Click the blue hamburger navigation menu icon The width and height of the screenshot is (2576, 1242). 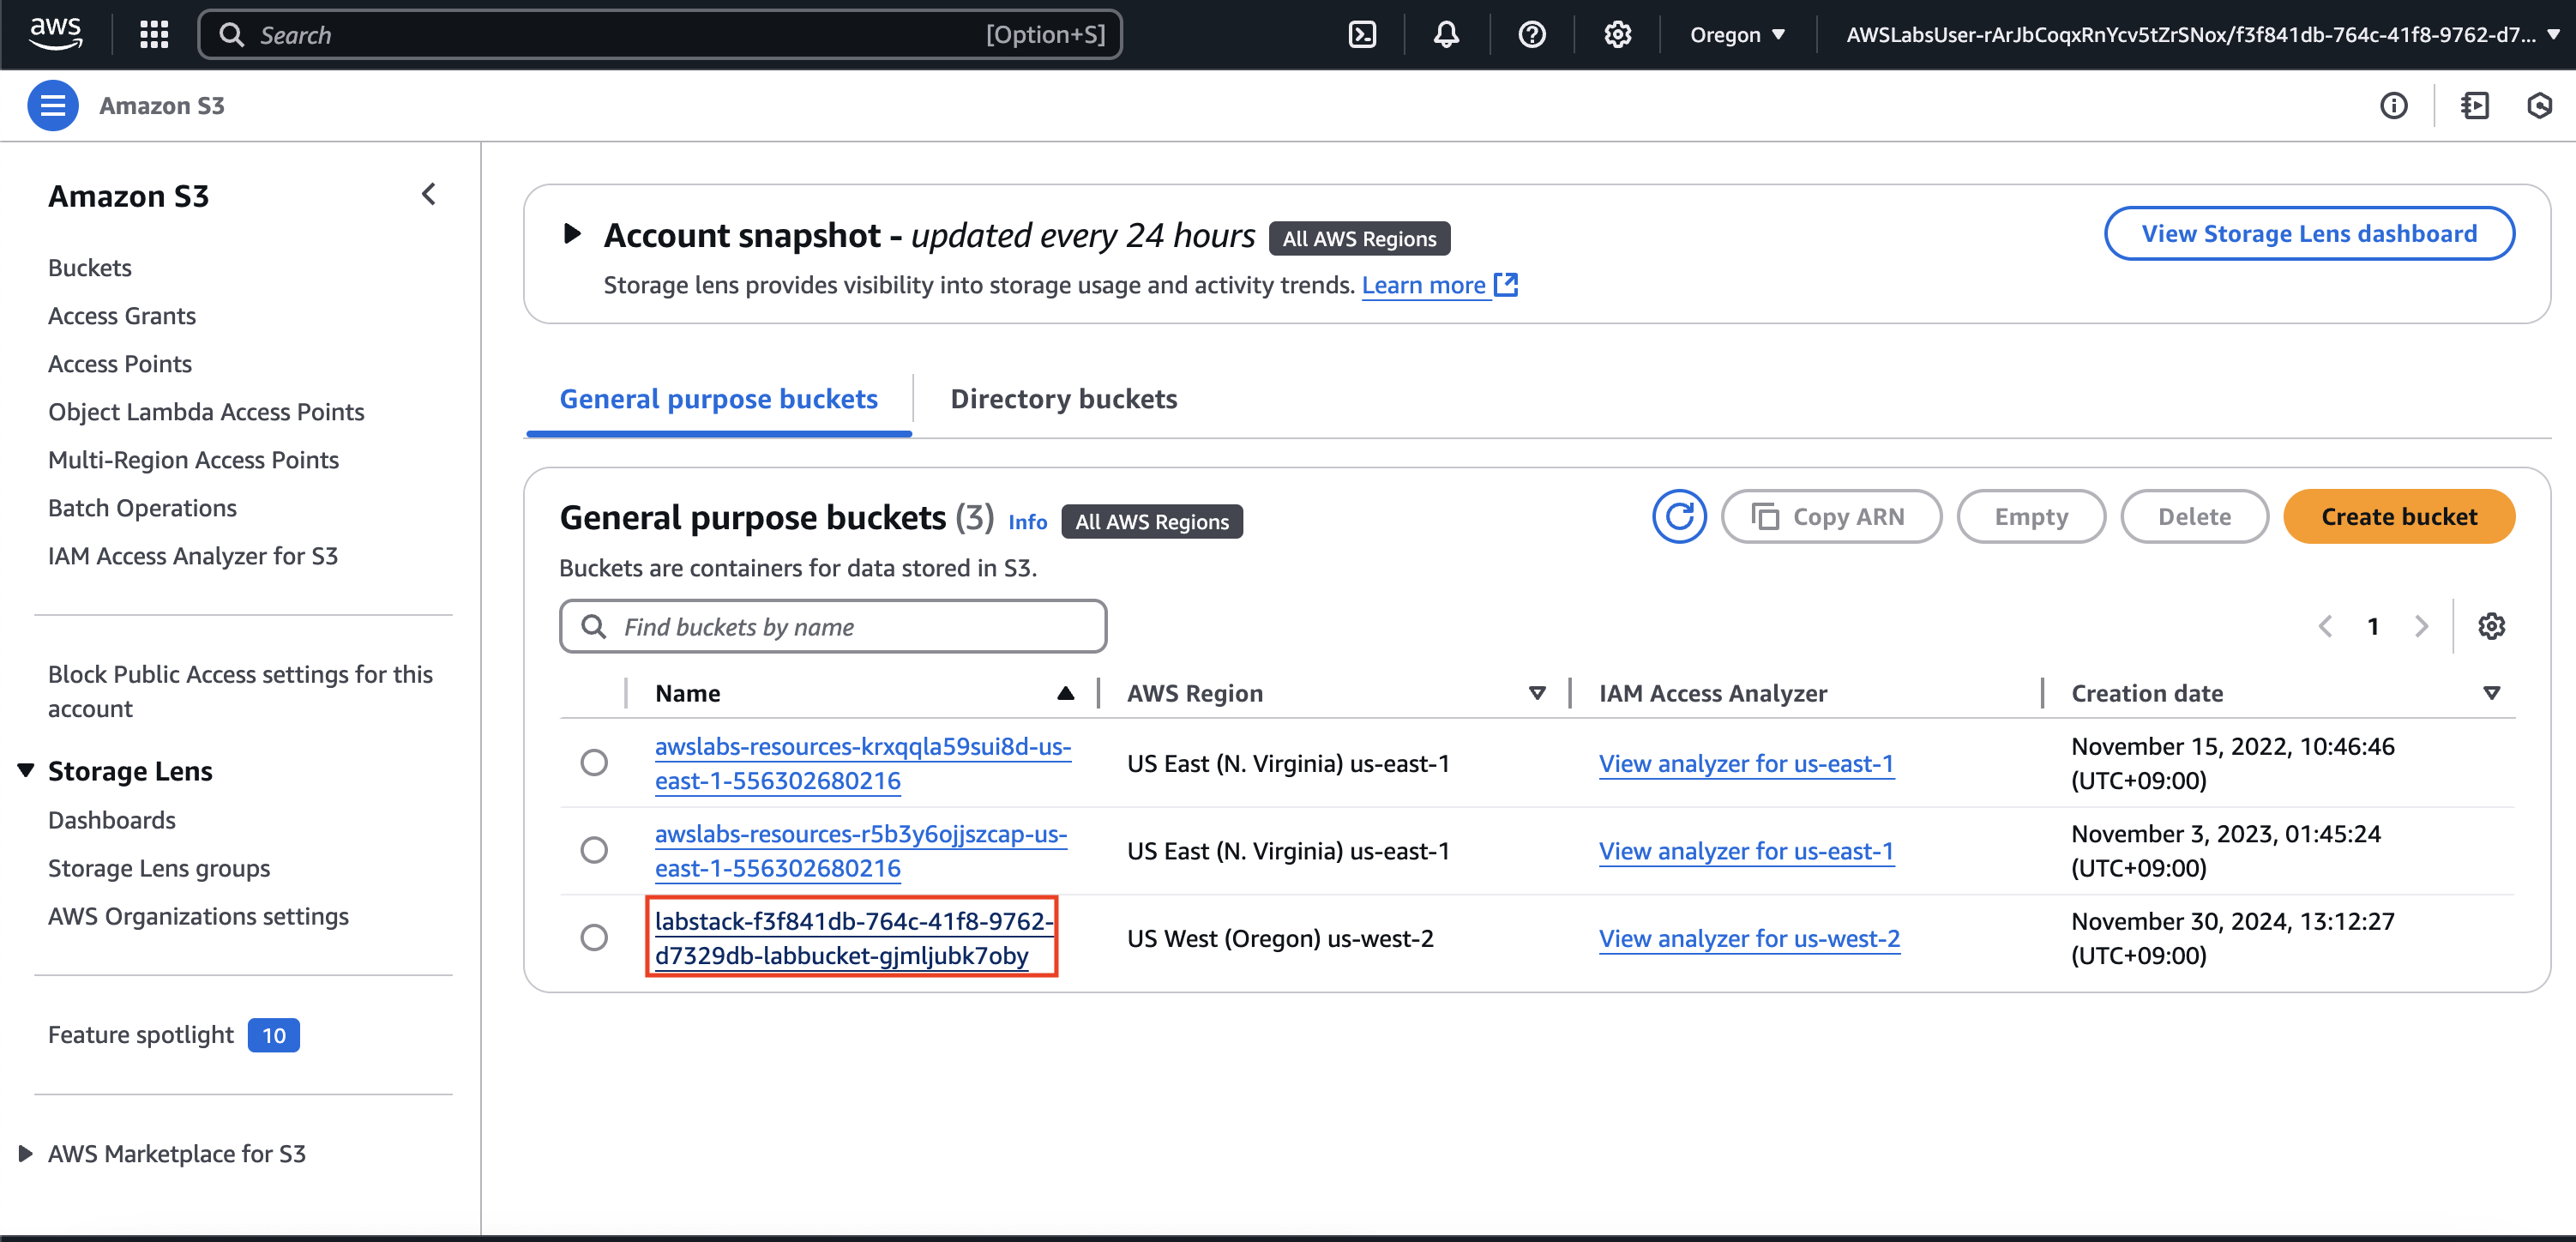coord(53,106)
